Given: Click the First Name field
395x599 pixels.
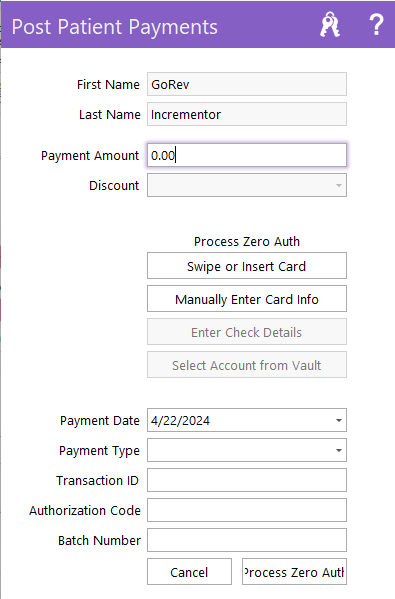Looking at the screenshot, I should pos(247,84).
